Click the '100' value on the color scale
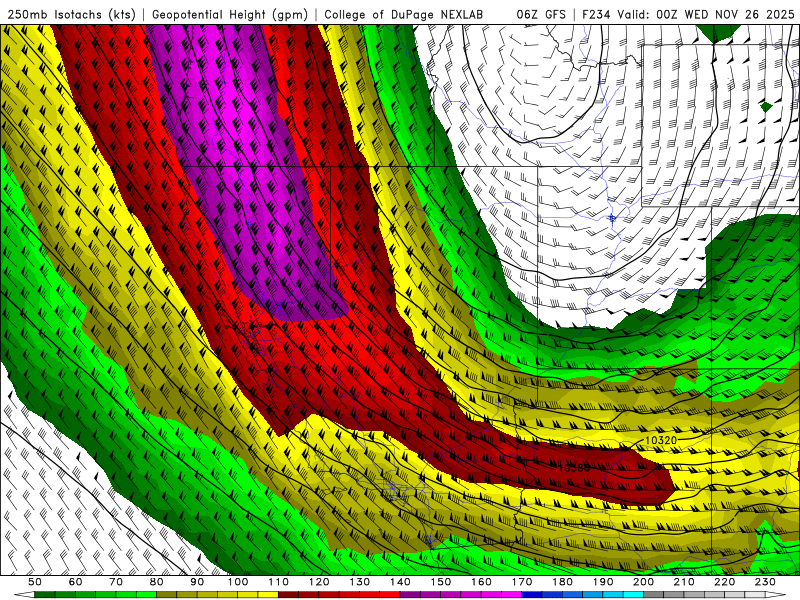The width and height of the screenshot is (800, 600). tap(238, 582)
